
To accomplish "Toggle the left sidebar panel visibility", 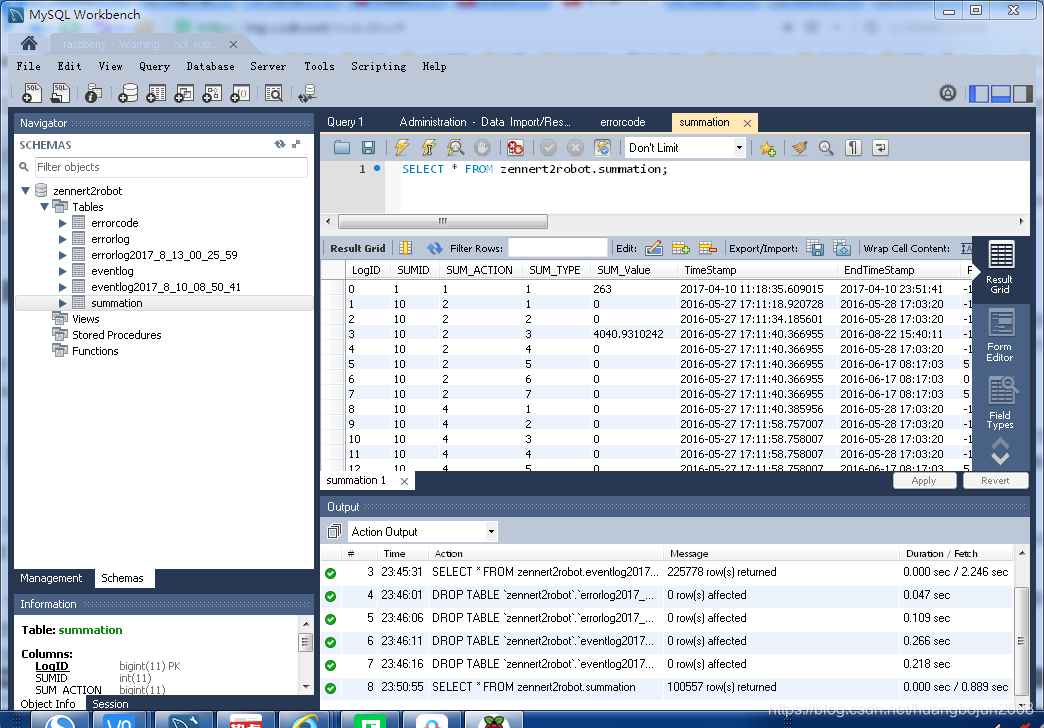I will [x=979, y=94].
